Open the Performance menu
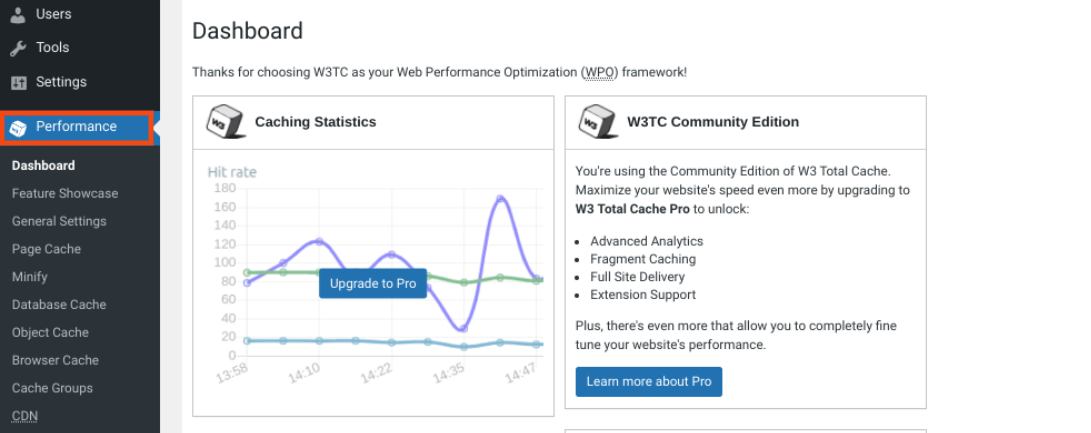Viewport: 1091px width, 433px height. coord(76,127)
